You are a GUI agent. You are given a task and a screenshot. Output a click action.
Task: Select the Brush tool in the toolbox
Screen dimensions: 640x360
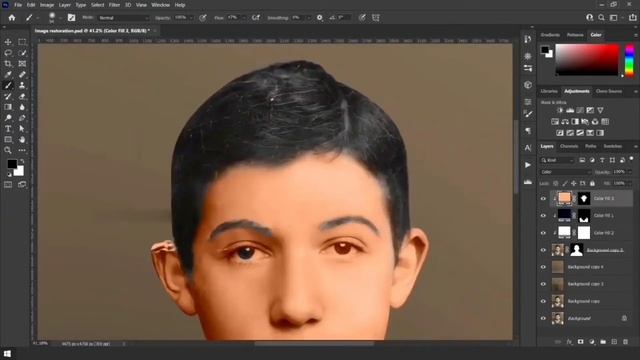click(8, 85)
